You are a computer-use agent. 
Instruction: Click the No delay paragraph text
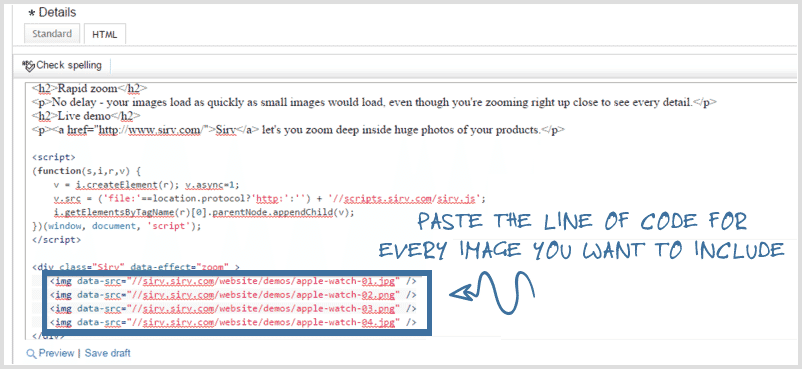[x=374, y=102]
